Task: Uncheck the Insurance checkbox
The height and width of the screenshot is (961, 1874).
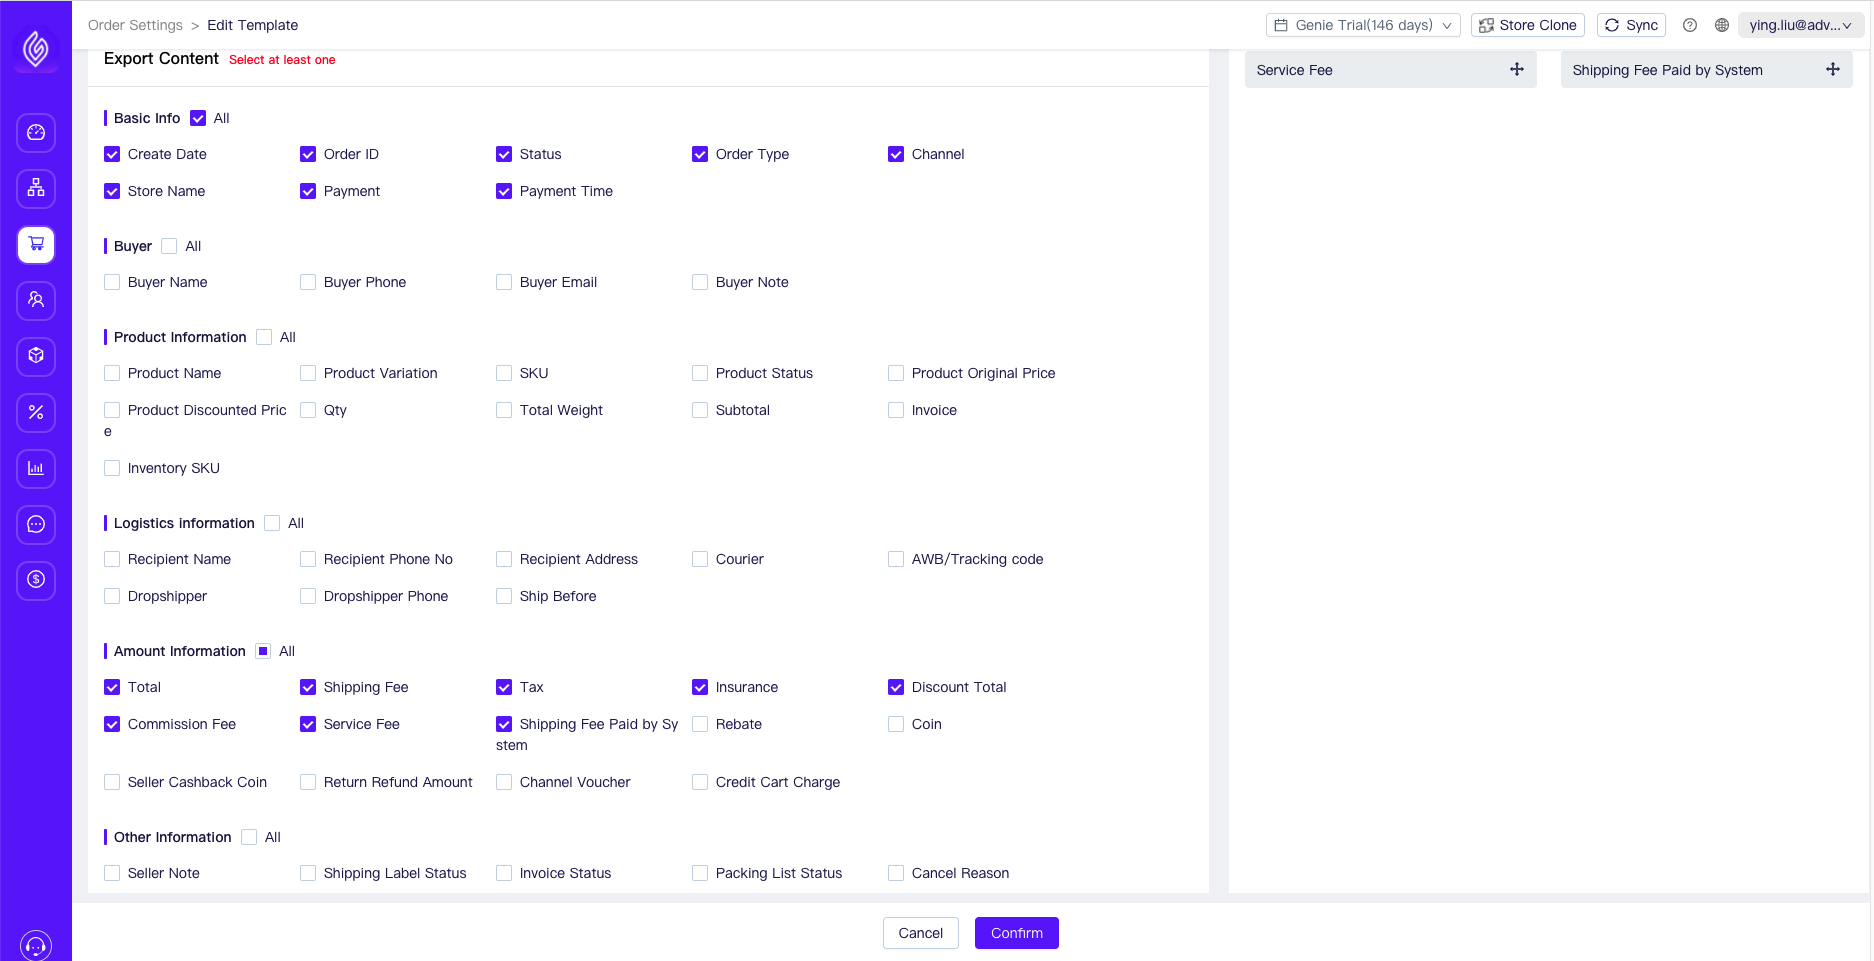Action: point(700,687)
